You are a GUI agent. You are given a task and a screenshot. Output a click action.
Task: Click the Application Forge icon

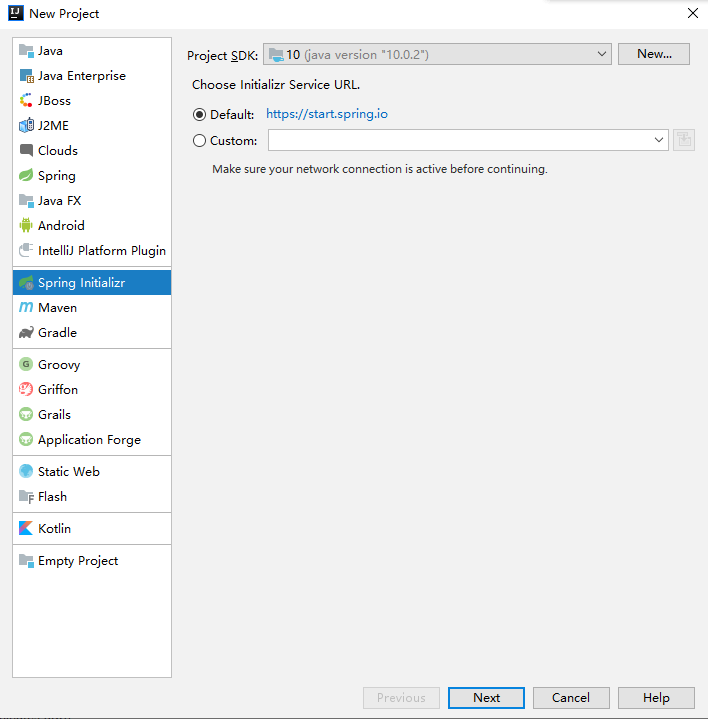click(x=26, y=439)
